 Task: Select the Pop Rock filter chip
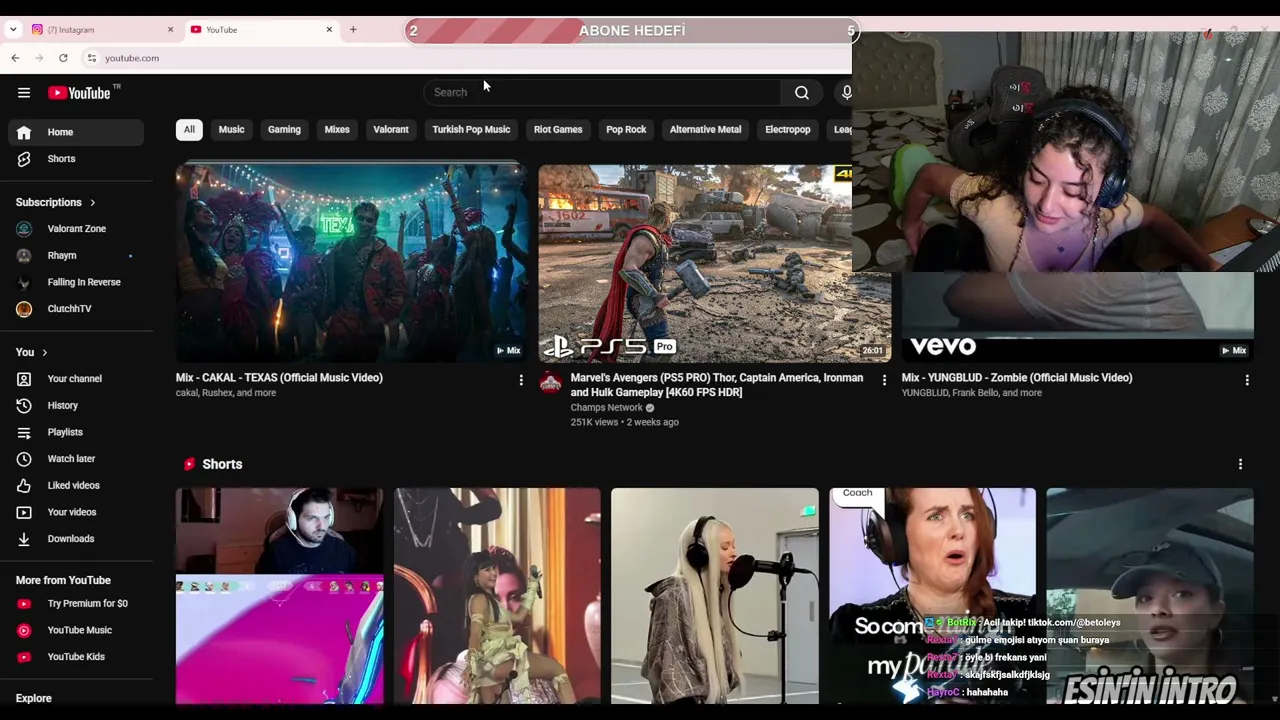(x=626, y=130)
